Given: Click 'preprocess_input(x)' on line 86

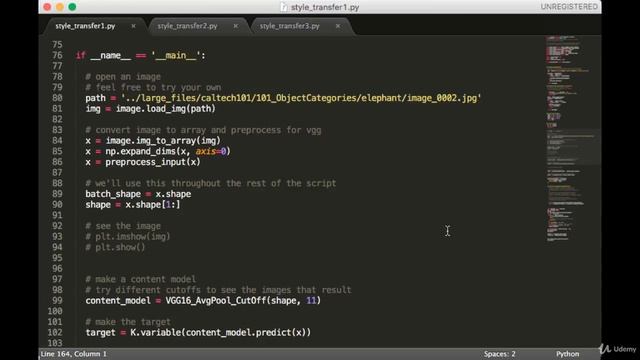Looking at the screenshot, I should coord(153,162).
